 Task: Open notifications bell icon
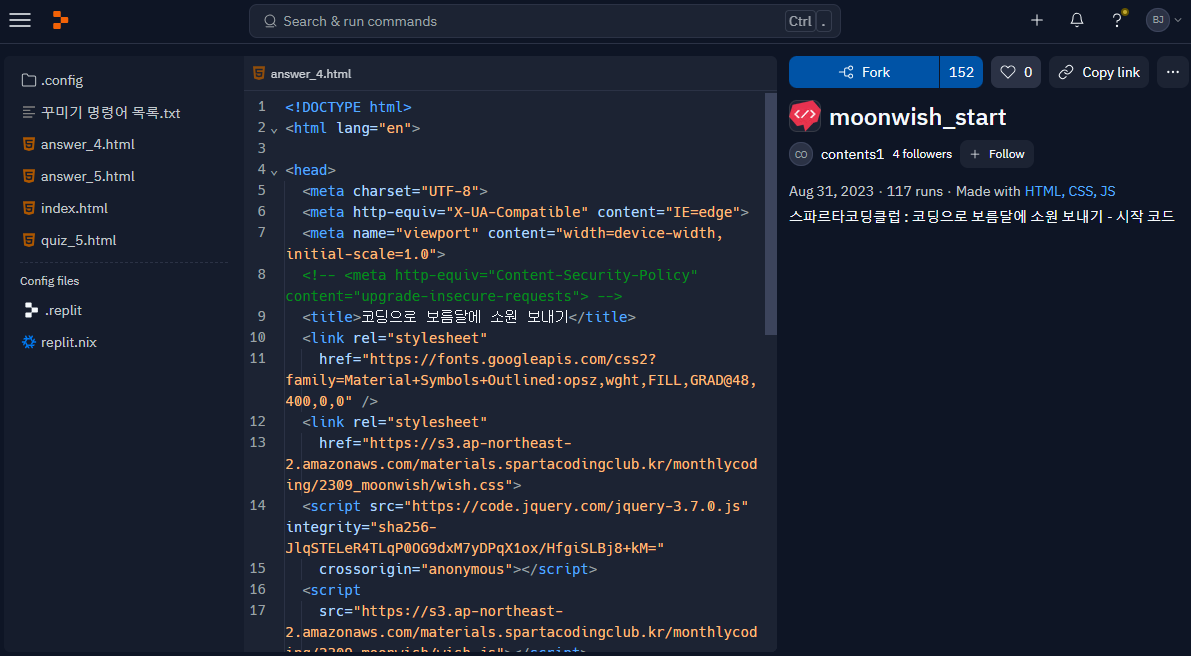click(x=1076, y=20)
